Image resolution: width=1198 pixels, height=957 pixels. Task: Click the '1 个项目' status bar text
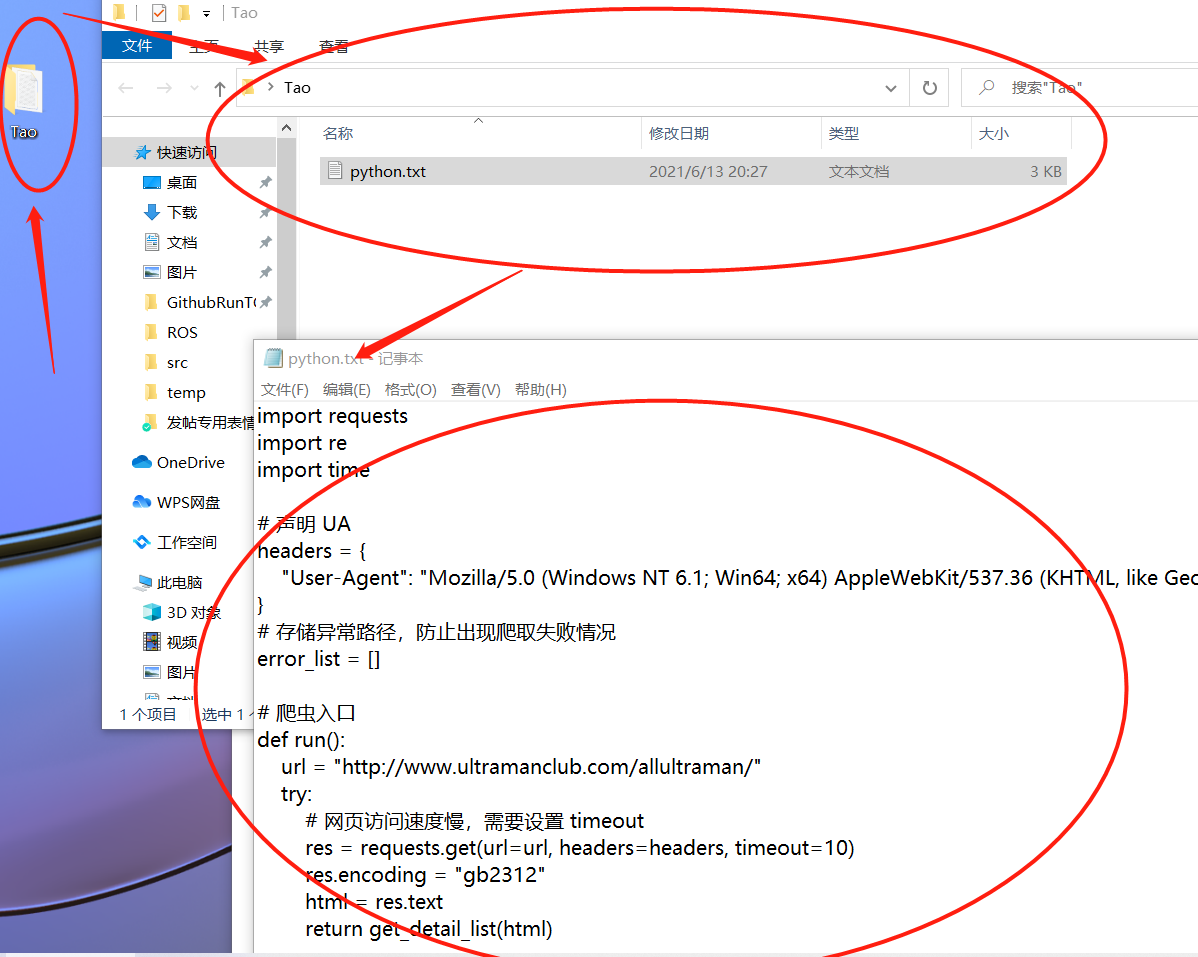[x=147, y=714]
